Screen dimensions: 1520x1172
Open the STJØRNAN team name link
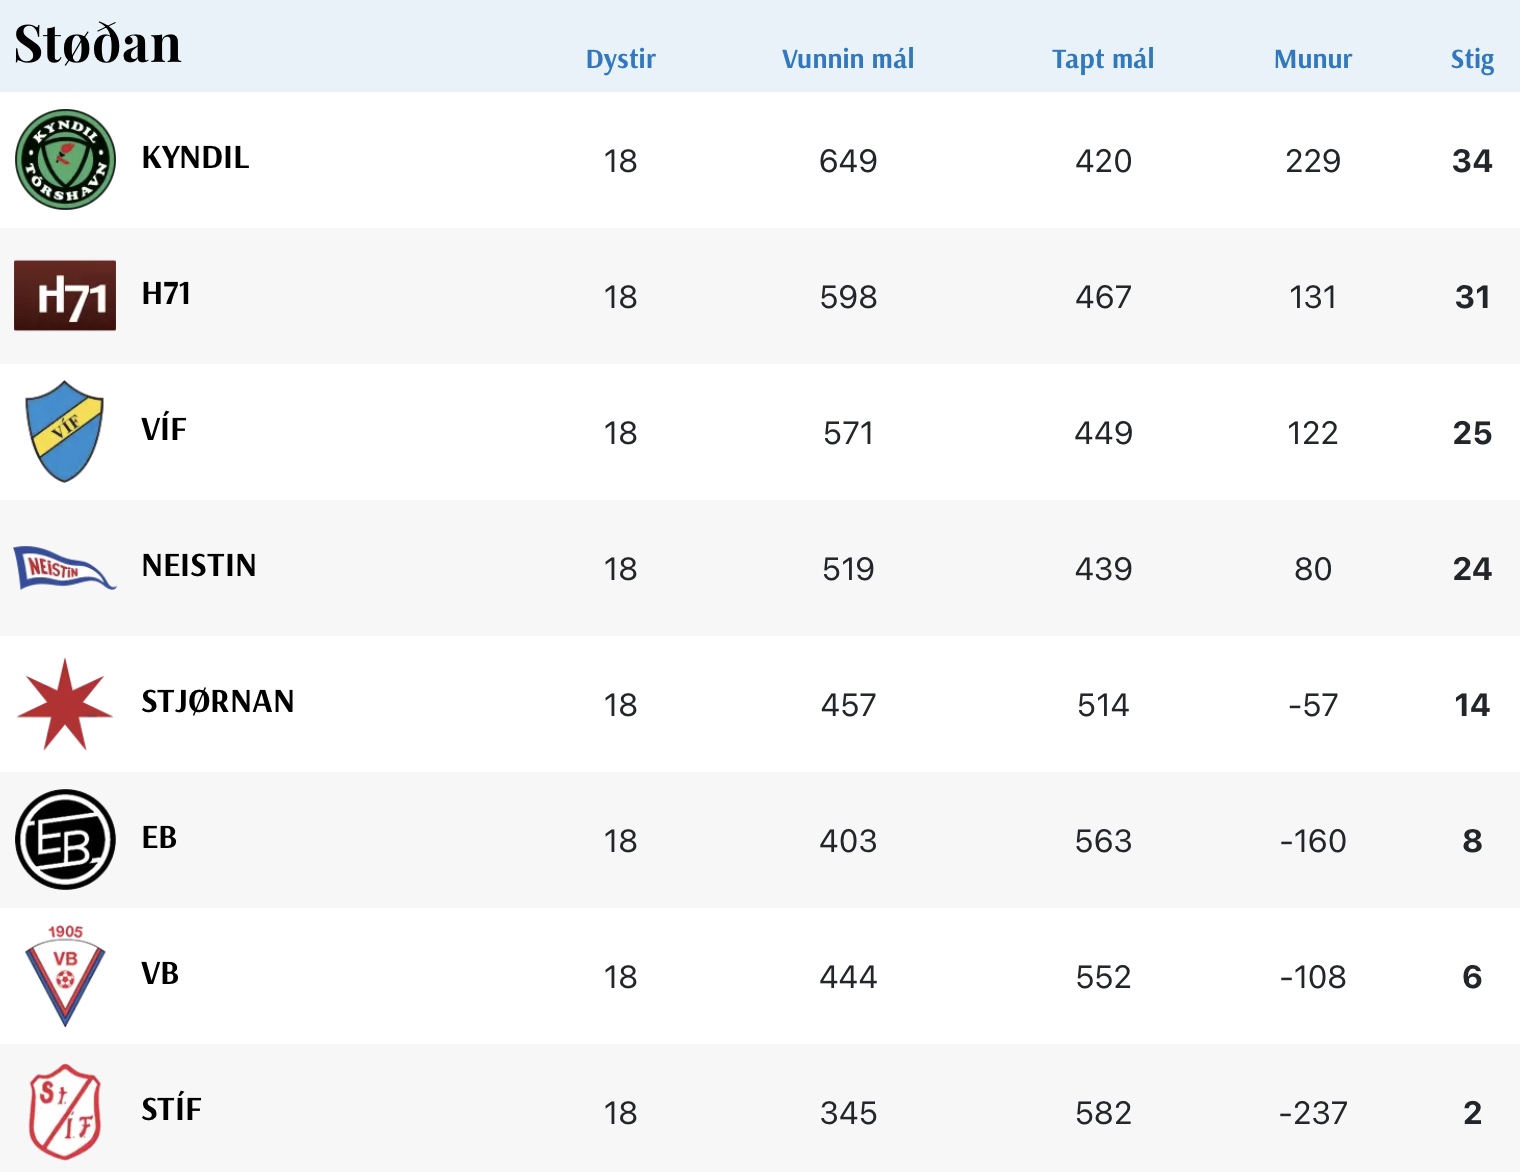[218, 702]
